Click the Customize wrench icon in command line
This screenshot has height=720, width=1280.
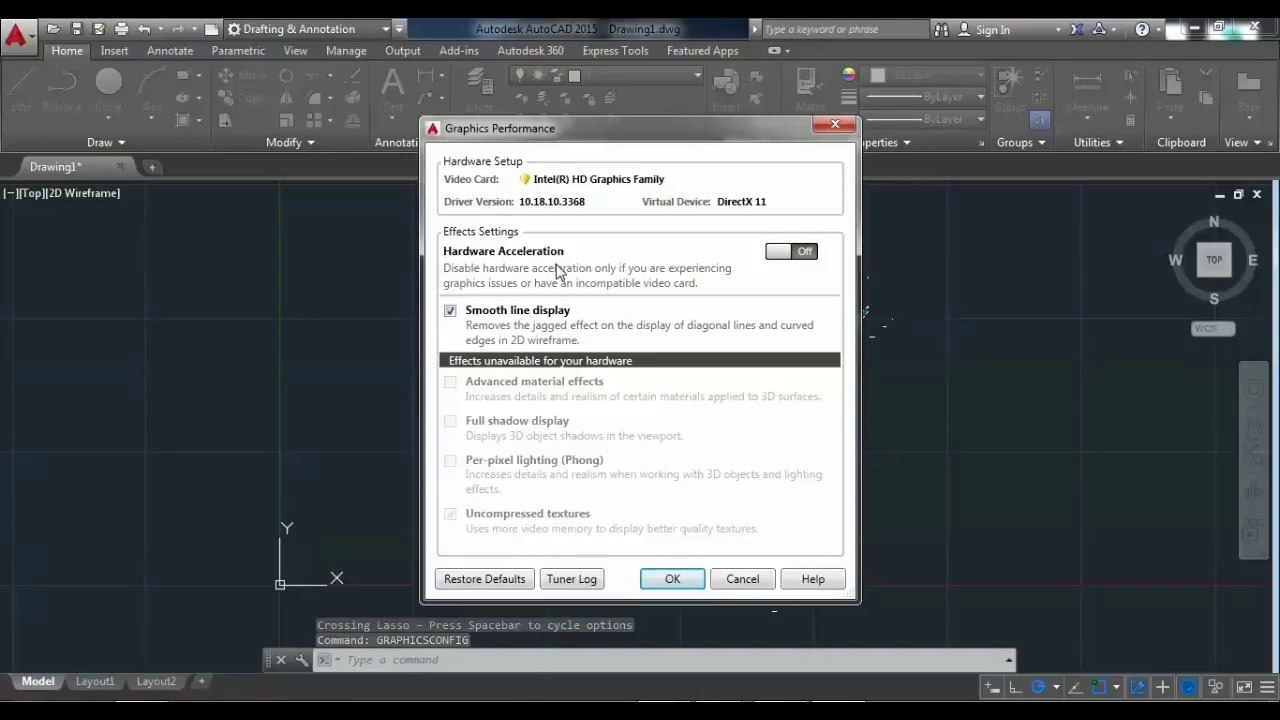click(x=301, y=660)
